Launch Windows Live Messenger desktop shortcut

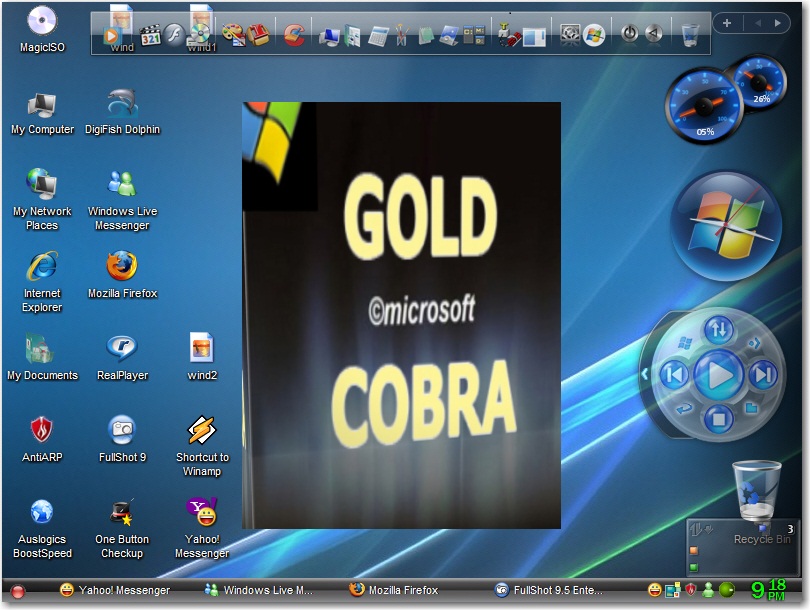pos(122,200)
